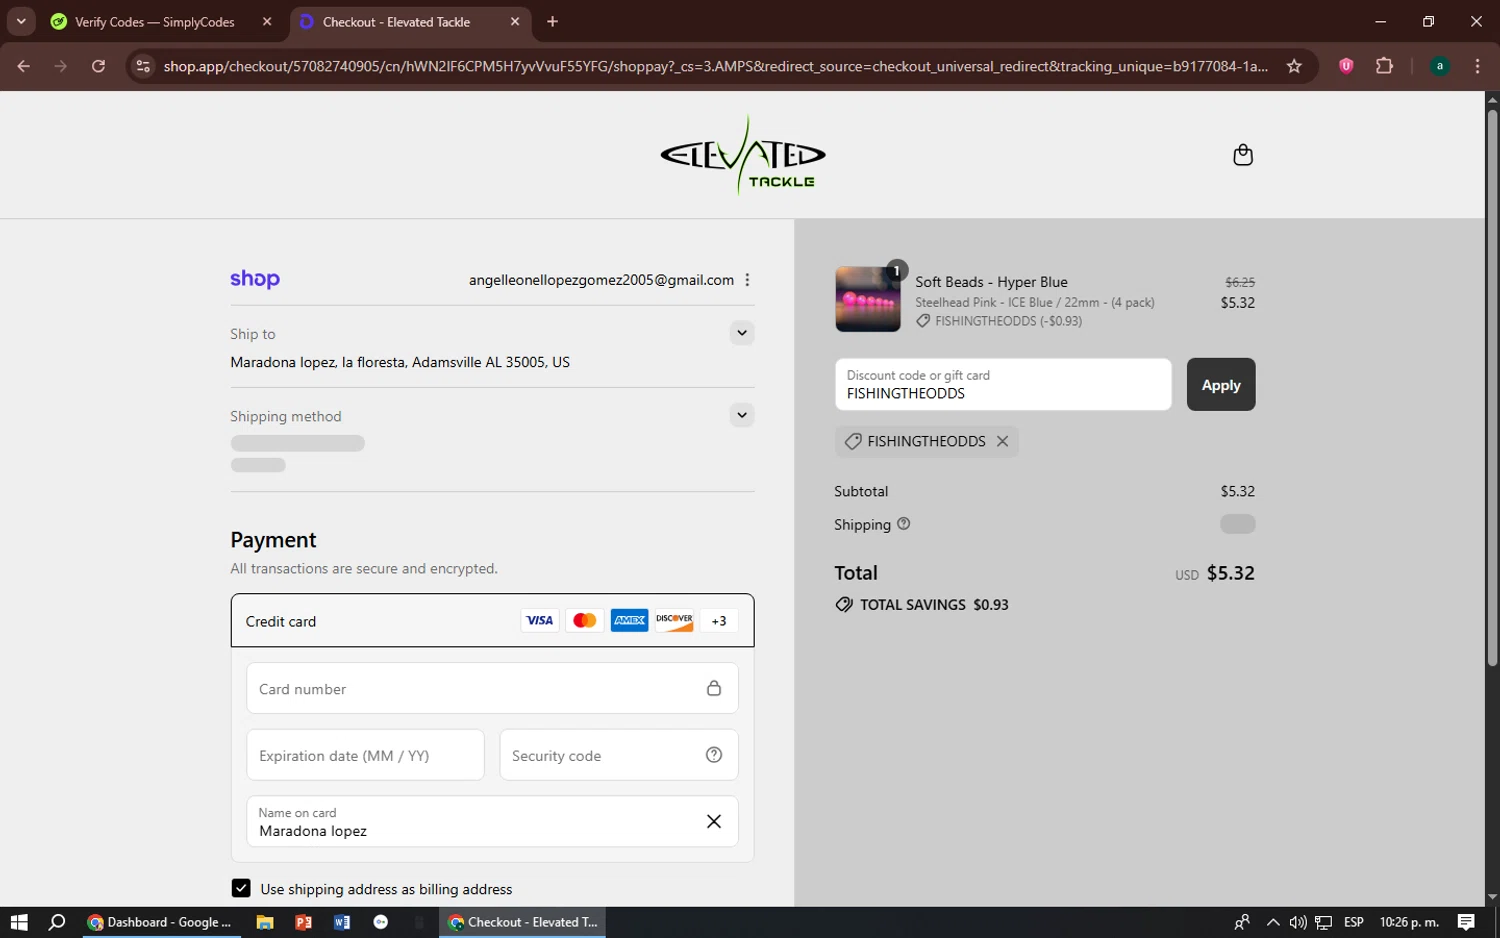
Task: Click the Total Savings tag icon
Action: tap(844, 605)
